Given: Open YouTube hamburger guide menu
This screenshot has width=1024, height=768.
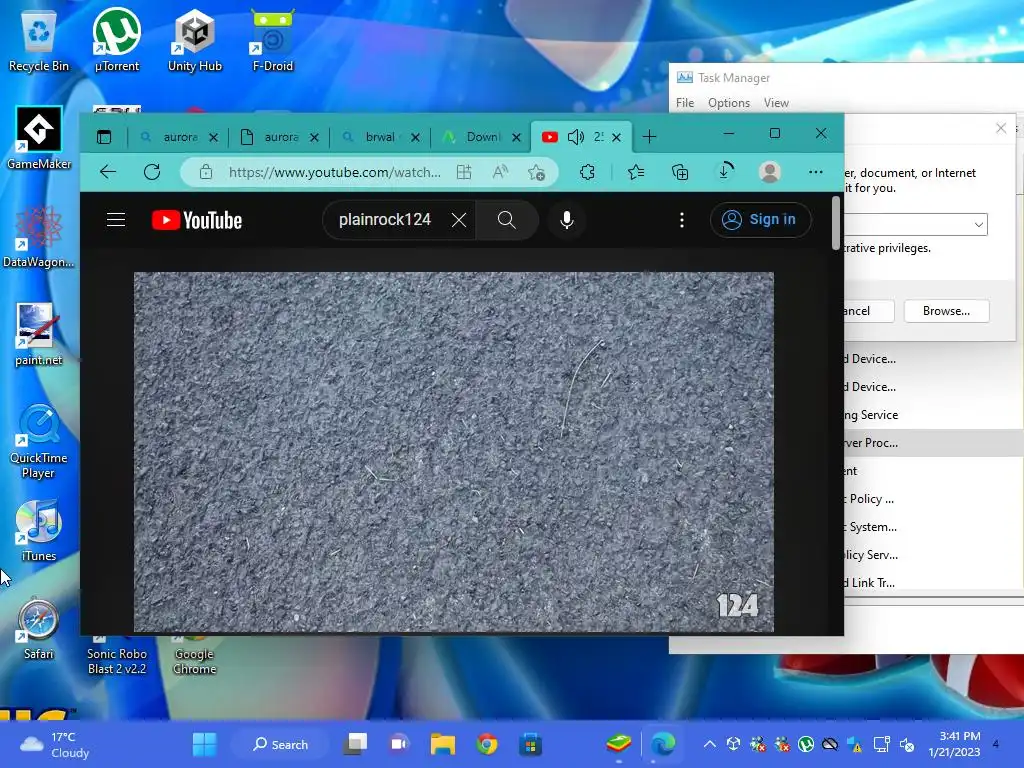Looking at the screenshot, I should pos(116,219).
